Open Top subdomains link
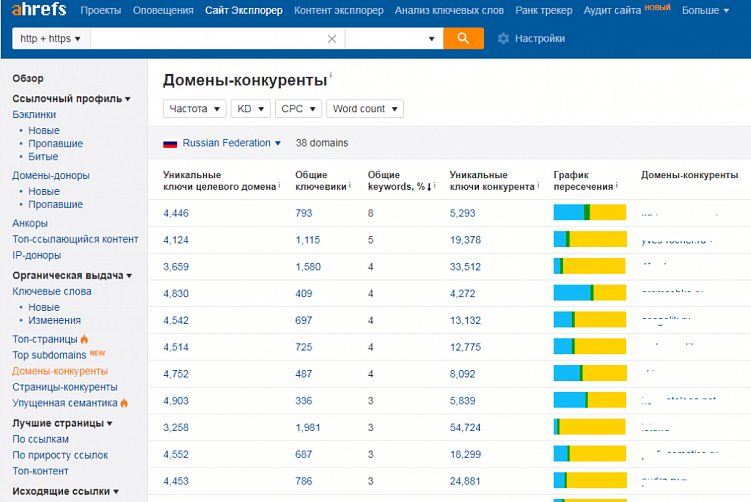 (49, 355)
